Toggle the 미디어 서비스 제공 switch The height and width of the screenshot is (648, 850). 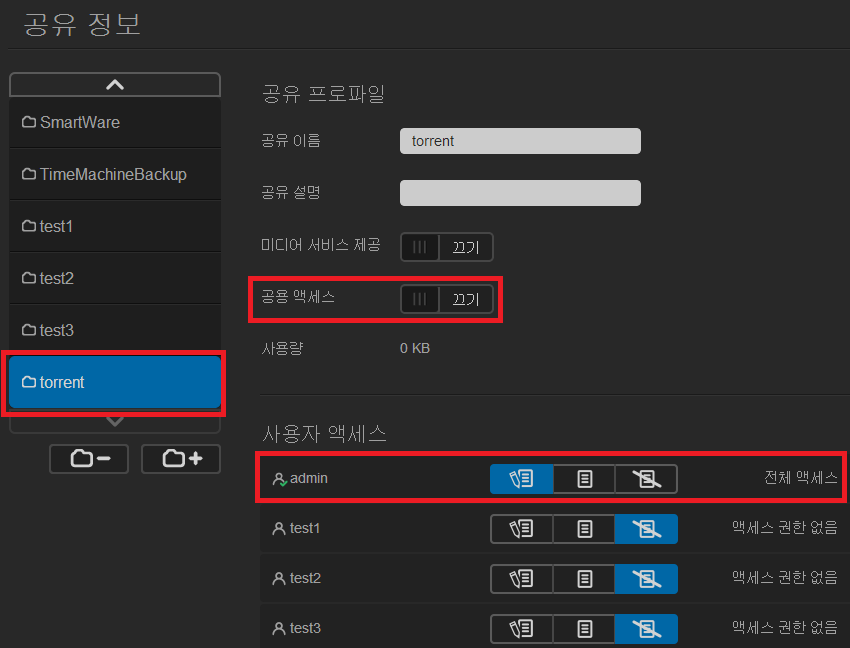click(446, 247)
